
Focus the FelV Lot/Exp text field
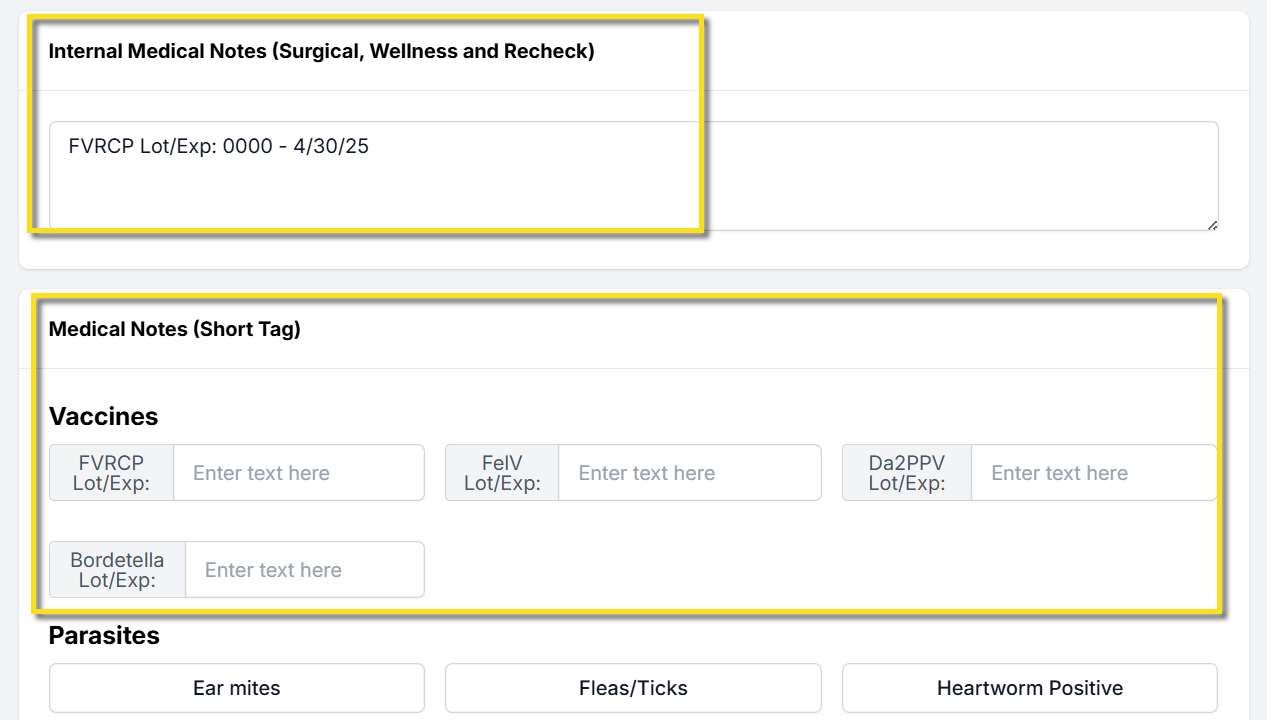coord(688,473)
